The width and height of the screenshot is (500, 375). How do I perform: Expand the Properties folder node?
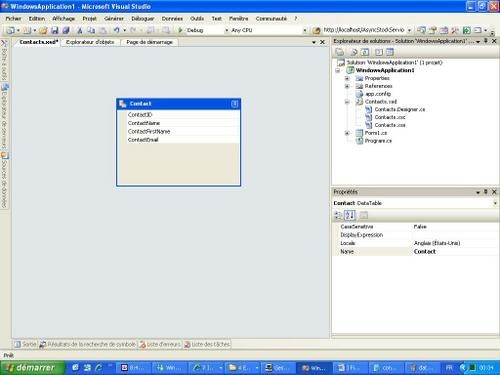pos(347,78)
